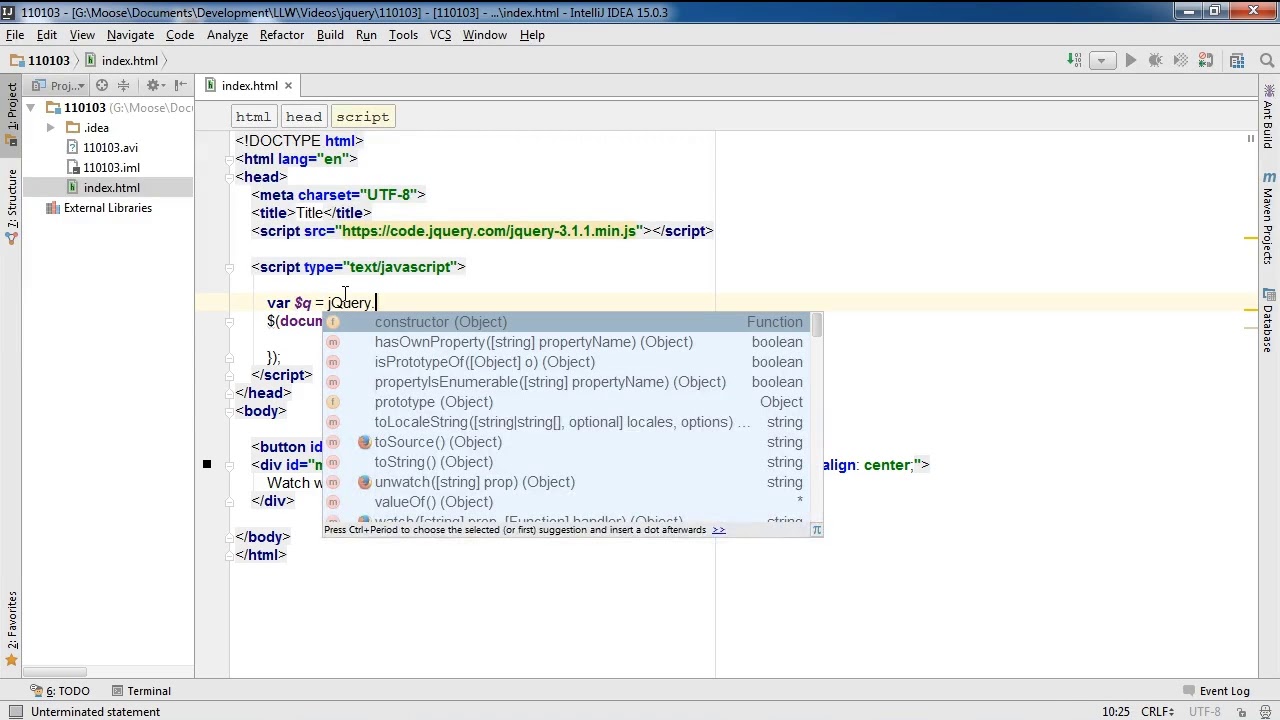Open the Proj... view selector dropdown
The image size is (1280, 720).
pyautogui.click(x=60, y=86)
